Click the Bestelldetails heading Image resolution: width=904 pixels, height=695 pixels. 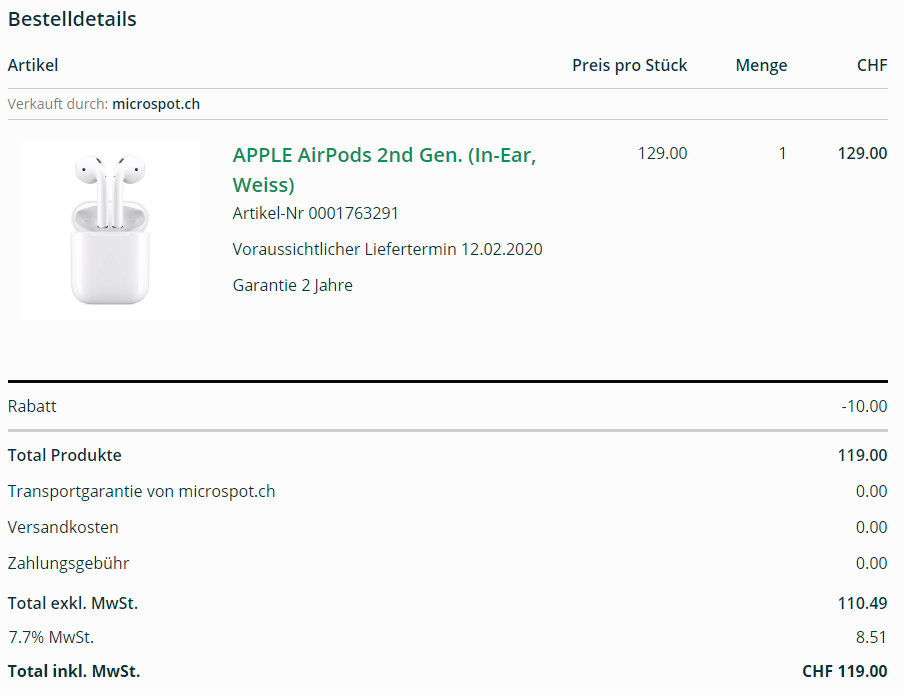pos(72,19)
